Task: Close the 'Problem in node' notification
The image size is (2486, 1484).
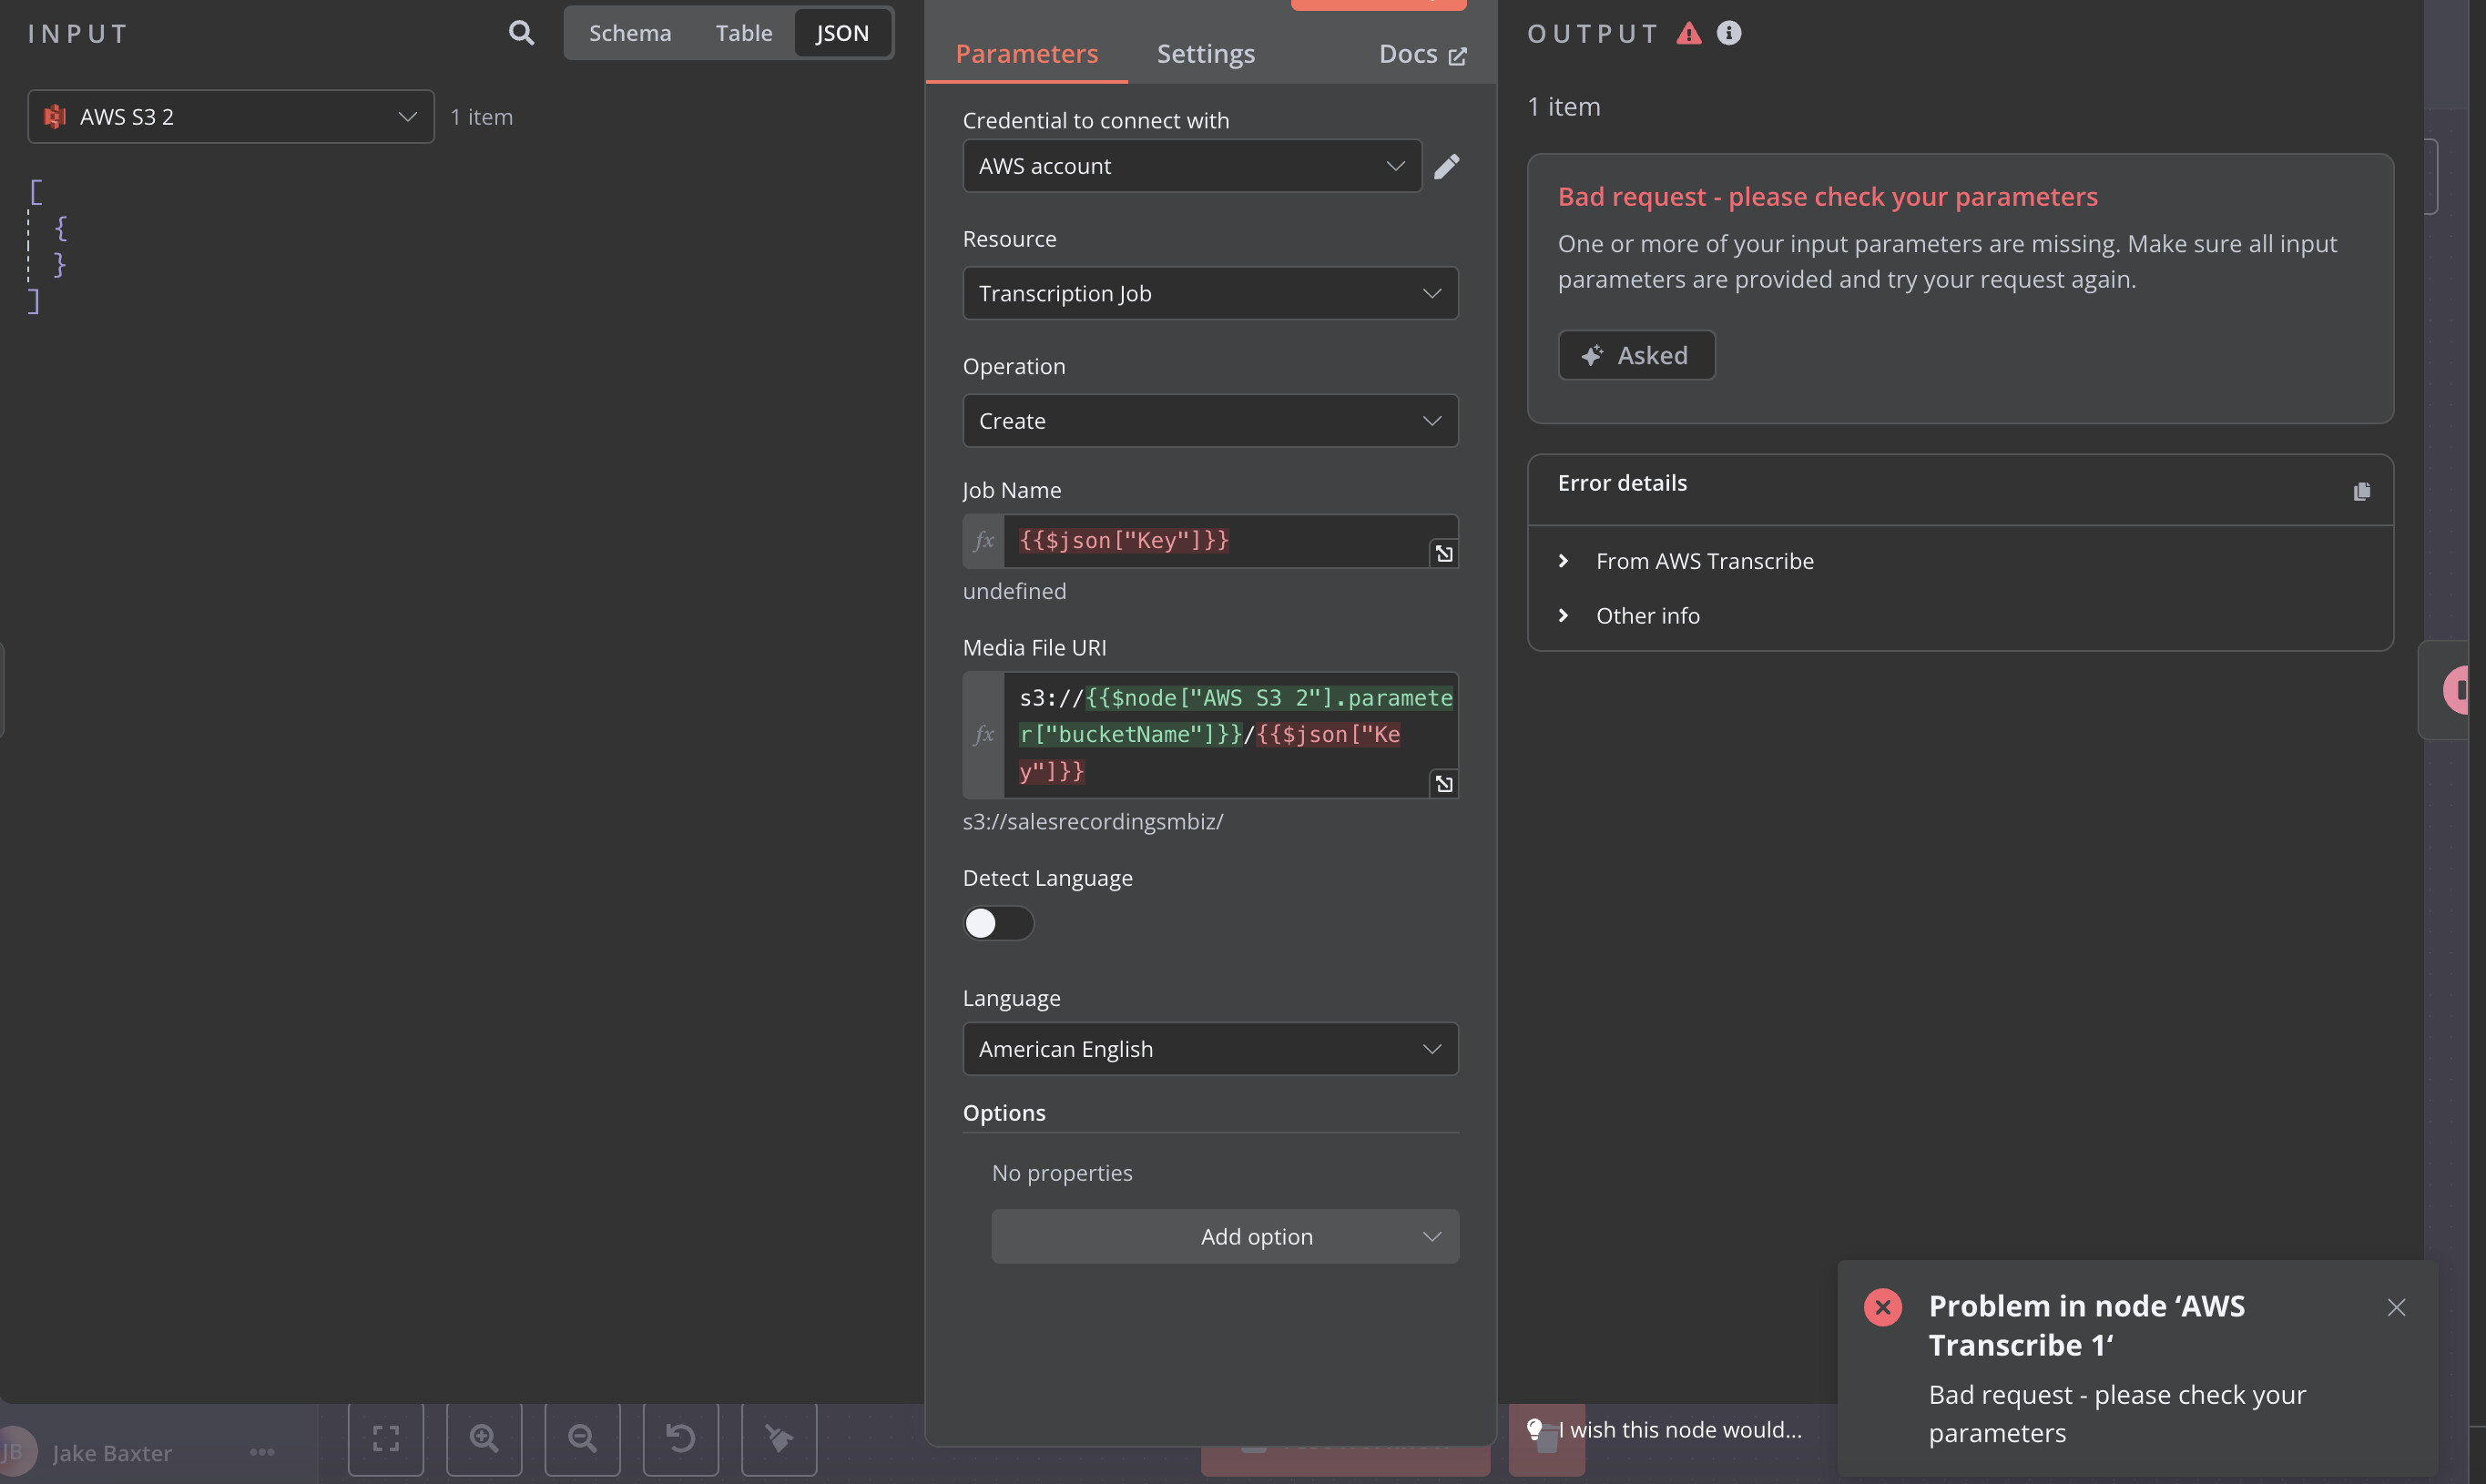Action: [2396, 1307]
